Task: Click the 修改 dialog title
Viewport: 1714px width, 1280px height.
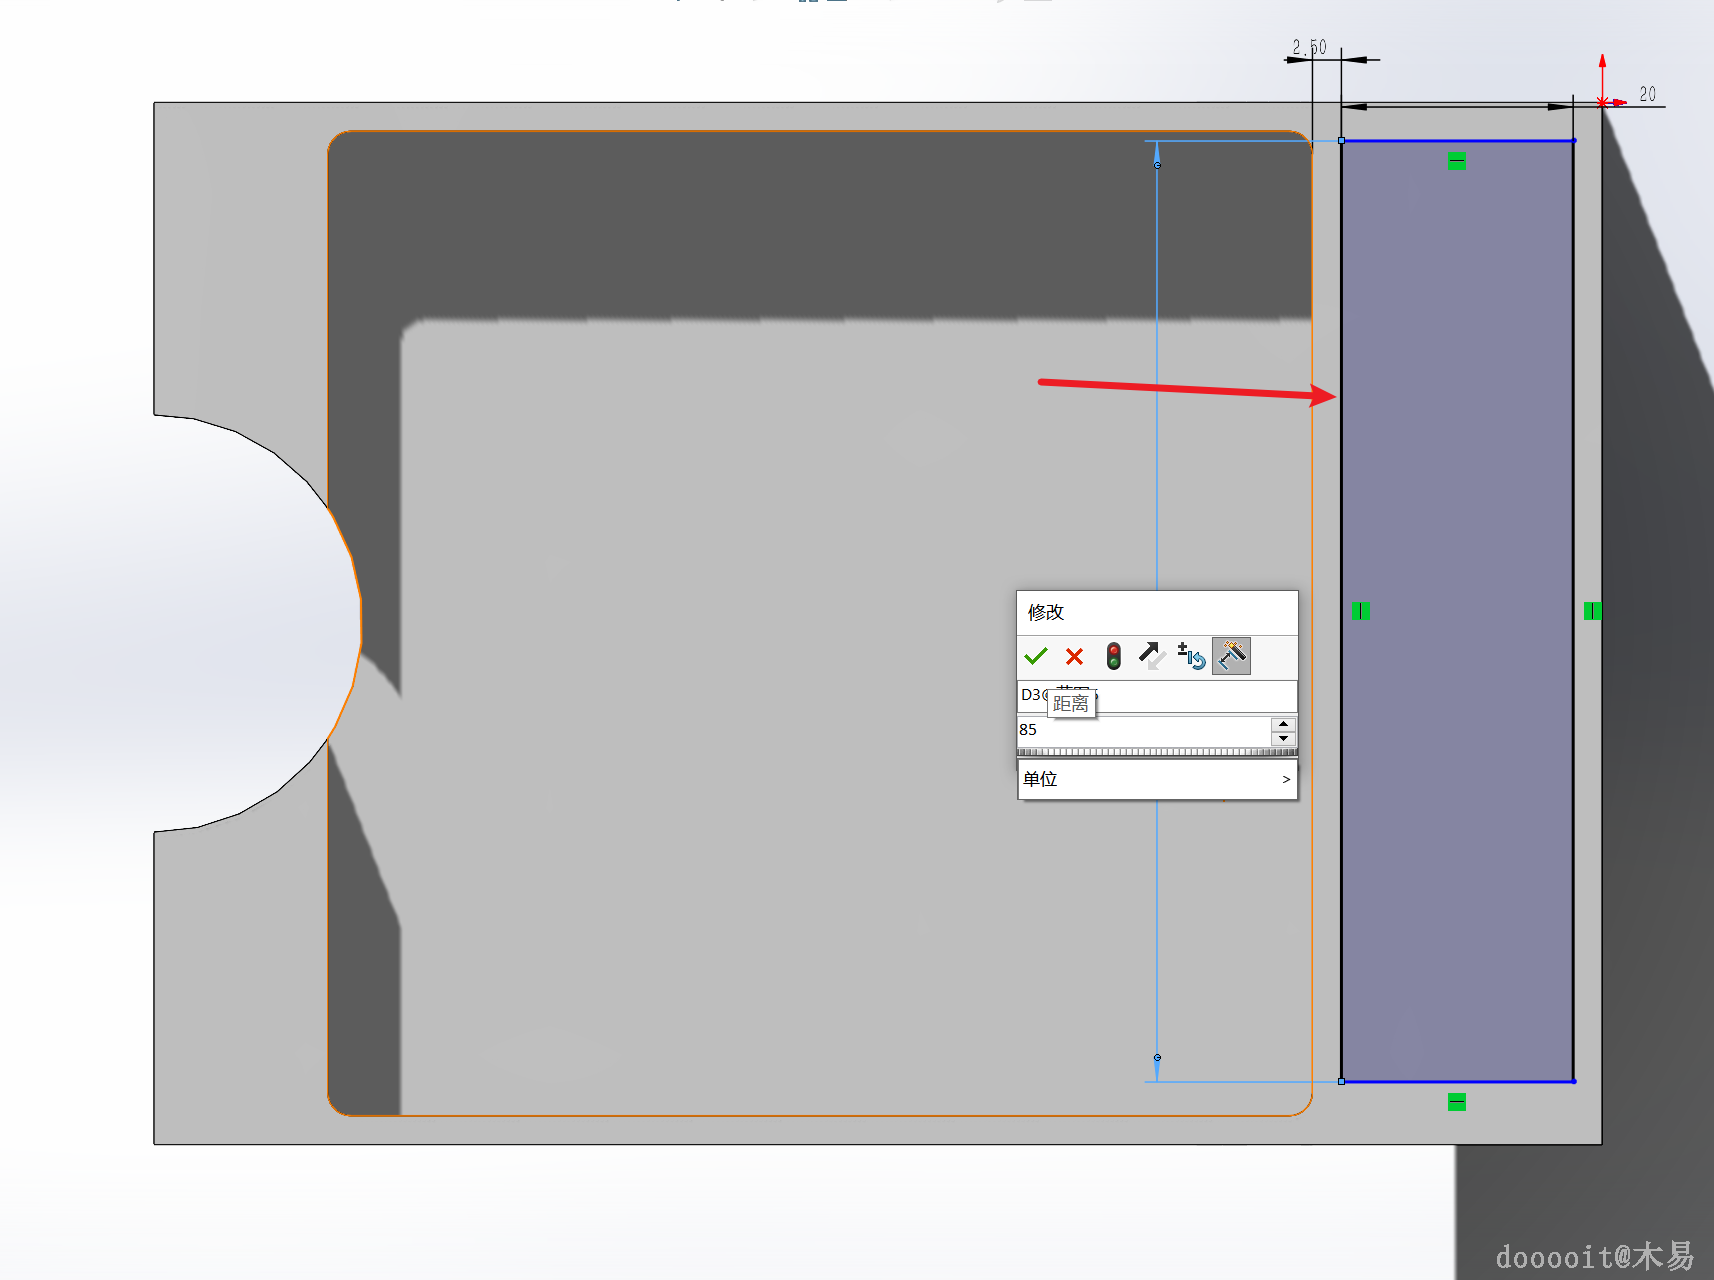Action: tap(1046, 612)
